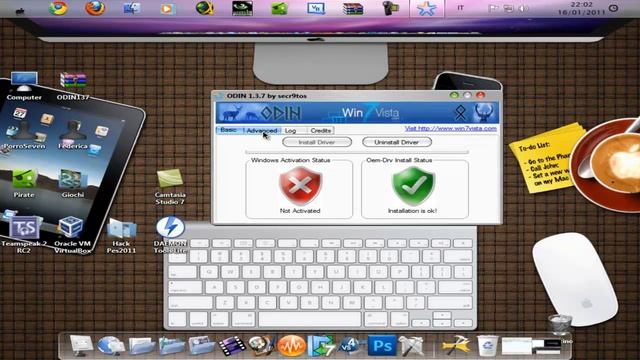Open the NVIDIA icon in the top bar
Screen dimensions: 640x360
242,9
